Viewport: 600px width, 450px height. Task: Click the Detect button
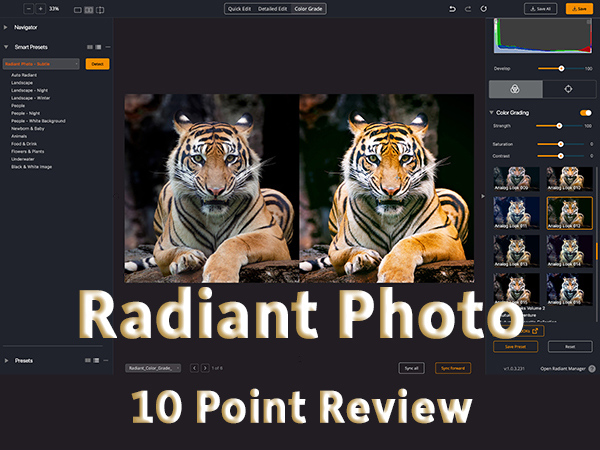pos(97,64)
